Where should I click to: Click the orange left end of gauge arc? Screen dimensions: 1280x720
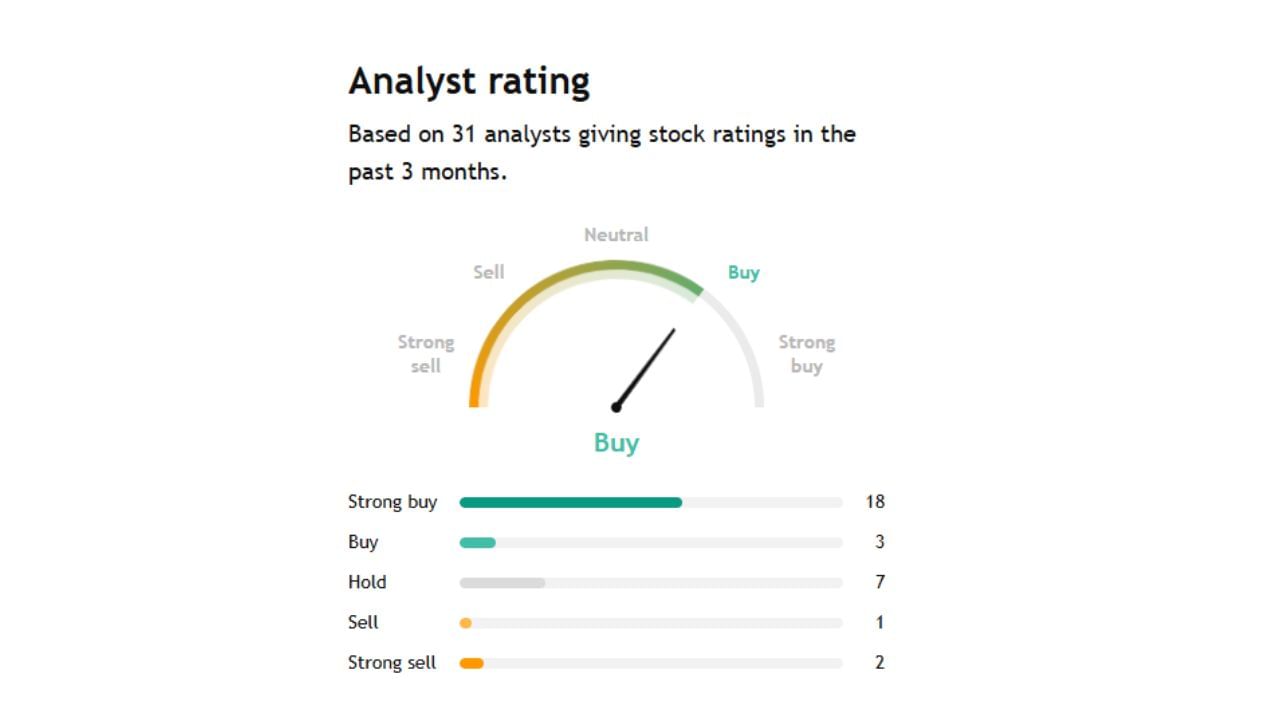(476, 385)
